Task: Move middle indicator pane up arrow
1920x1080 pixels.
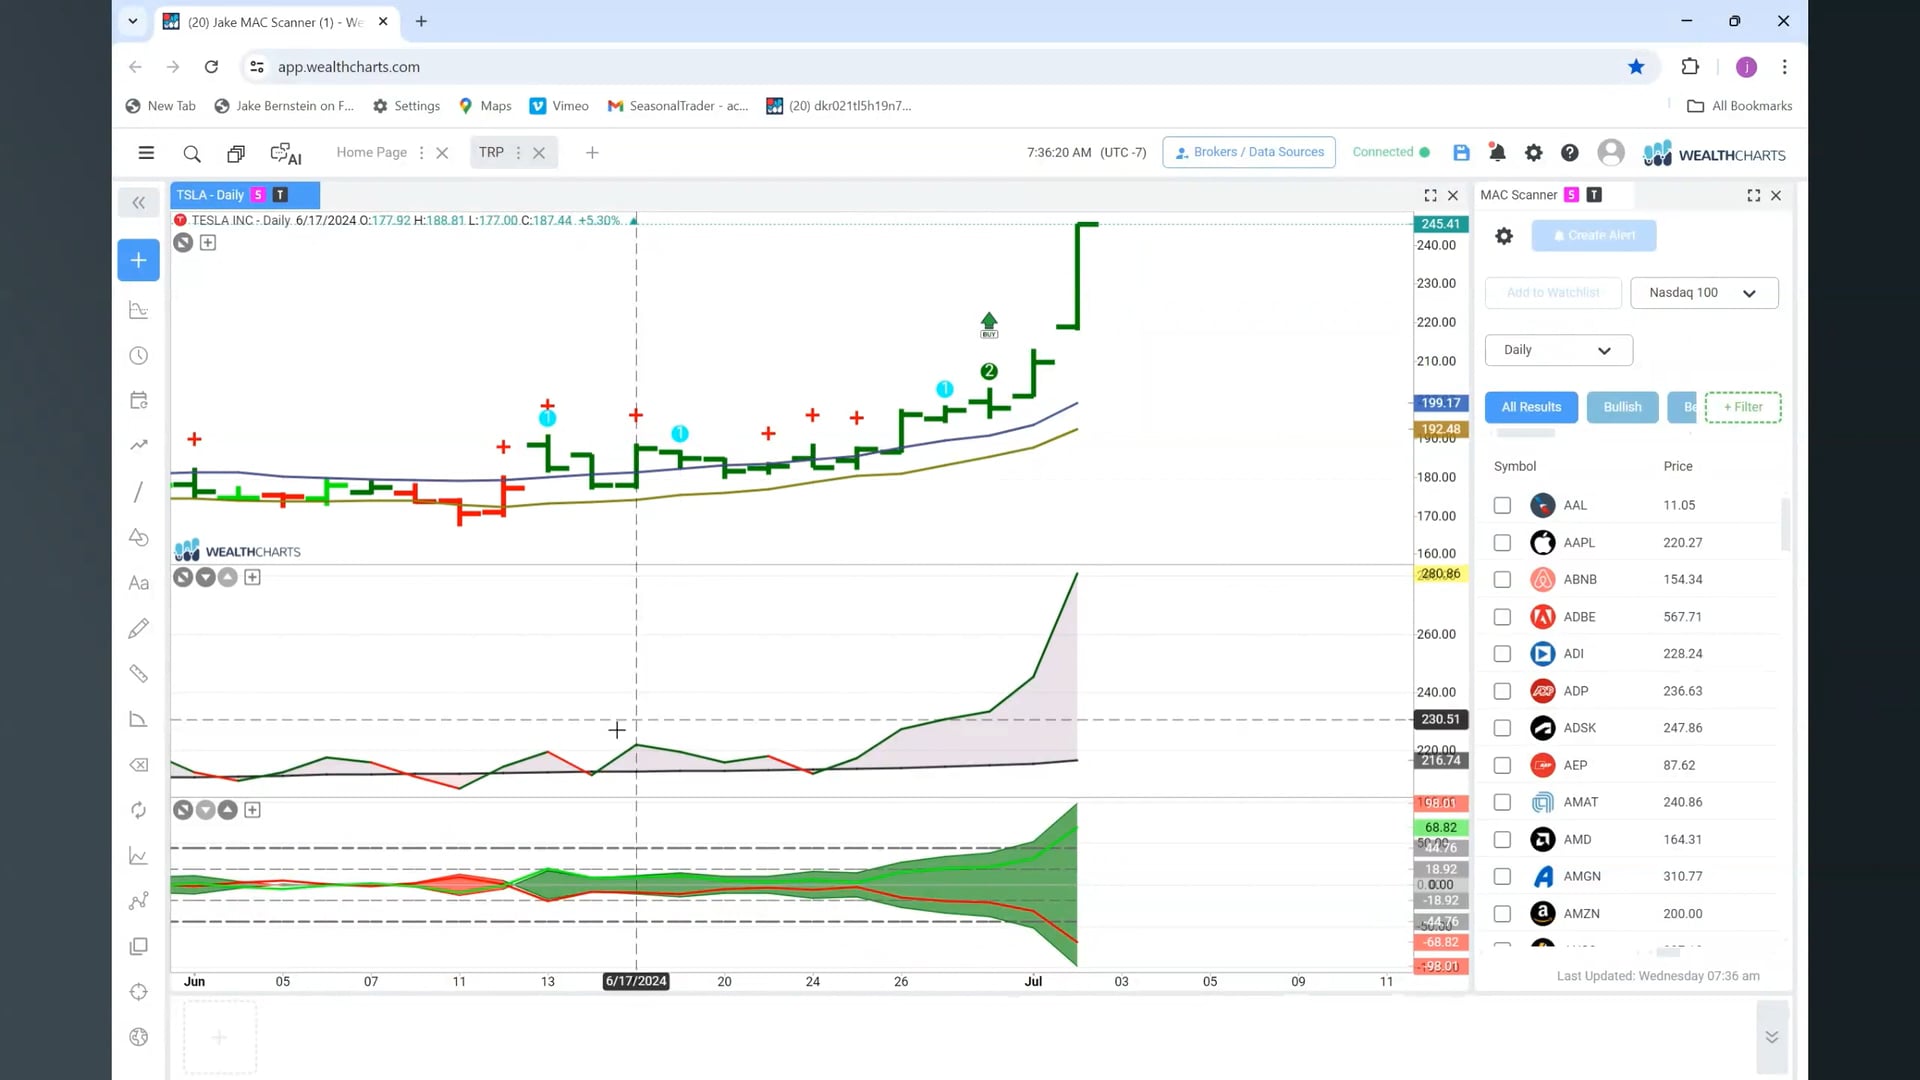Action: click(228, 577)
